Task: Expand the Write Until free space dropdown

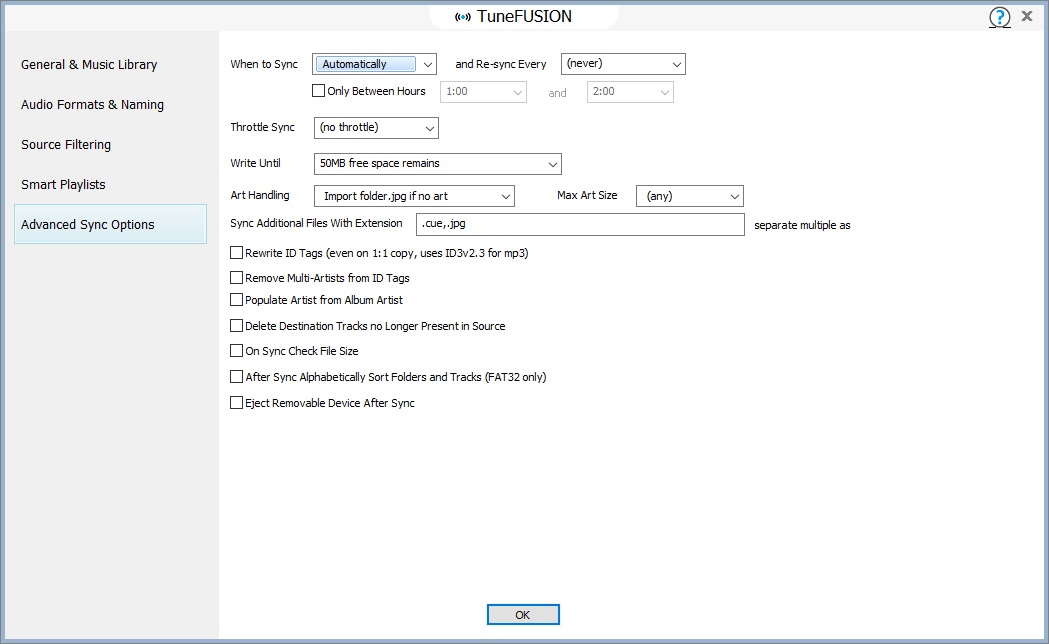Action: [437, 163]
